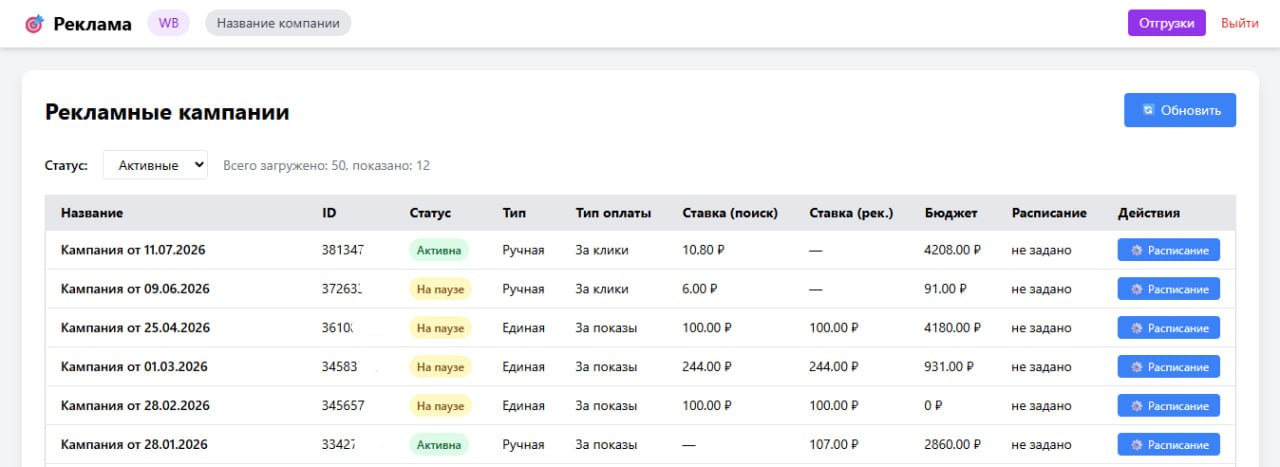Click gear icon in the 11.07.2026 campaign's Расписание button
1280x467 pixels.
[1136, 250]
